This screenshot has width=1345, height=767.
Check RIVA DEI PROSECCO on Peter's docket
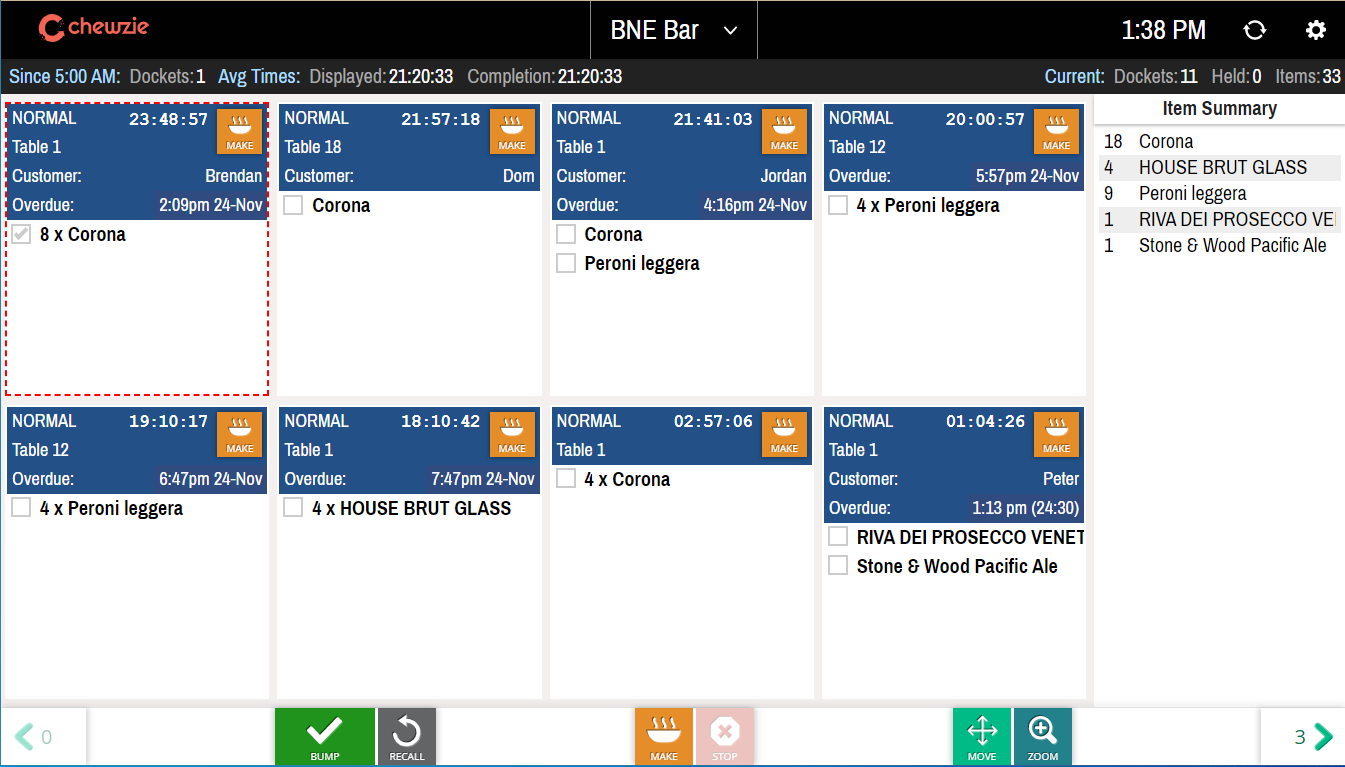838,538
